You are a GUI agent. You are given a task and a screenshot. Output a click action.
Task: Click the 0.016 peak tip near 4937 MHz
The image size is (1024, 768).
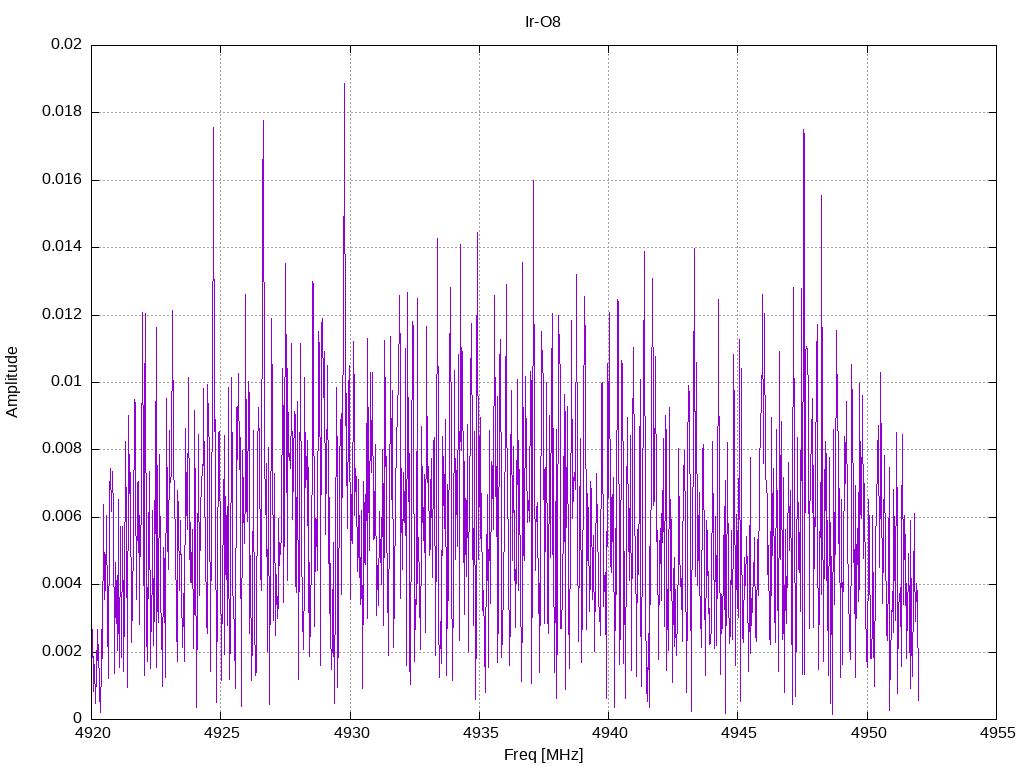pyautogui.click(x=533, y=181)
